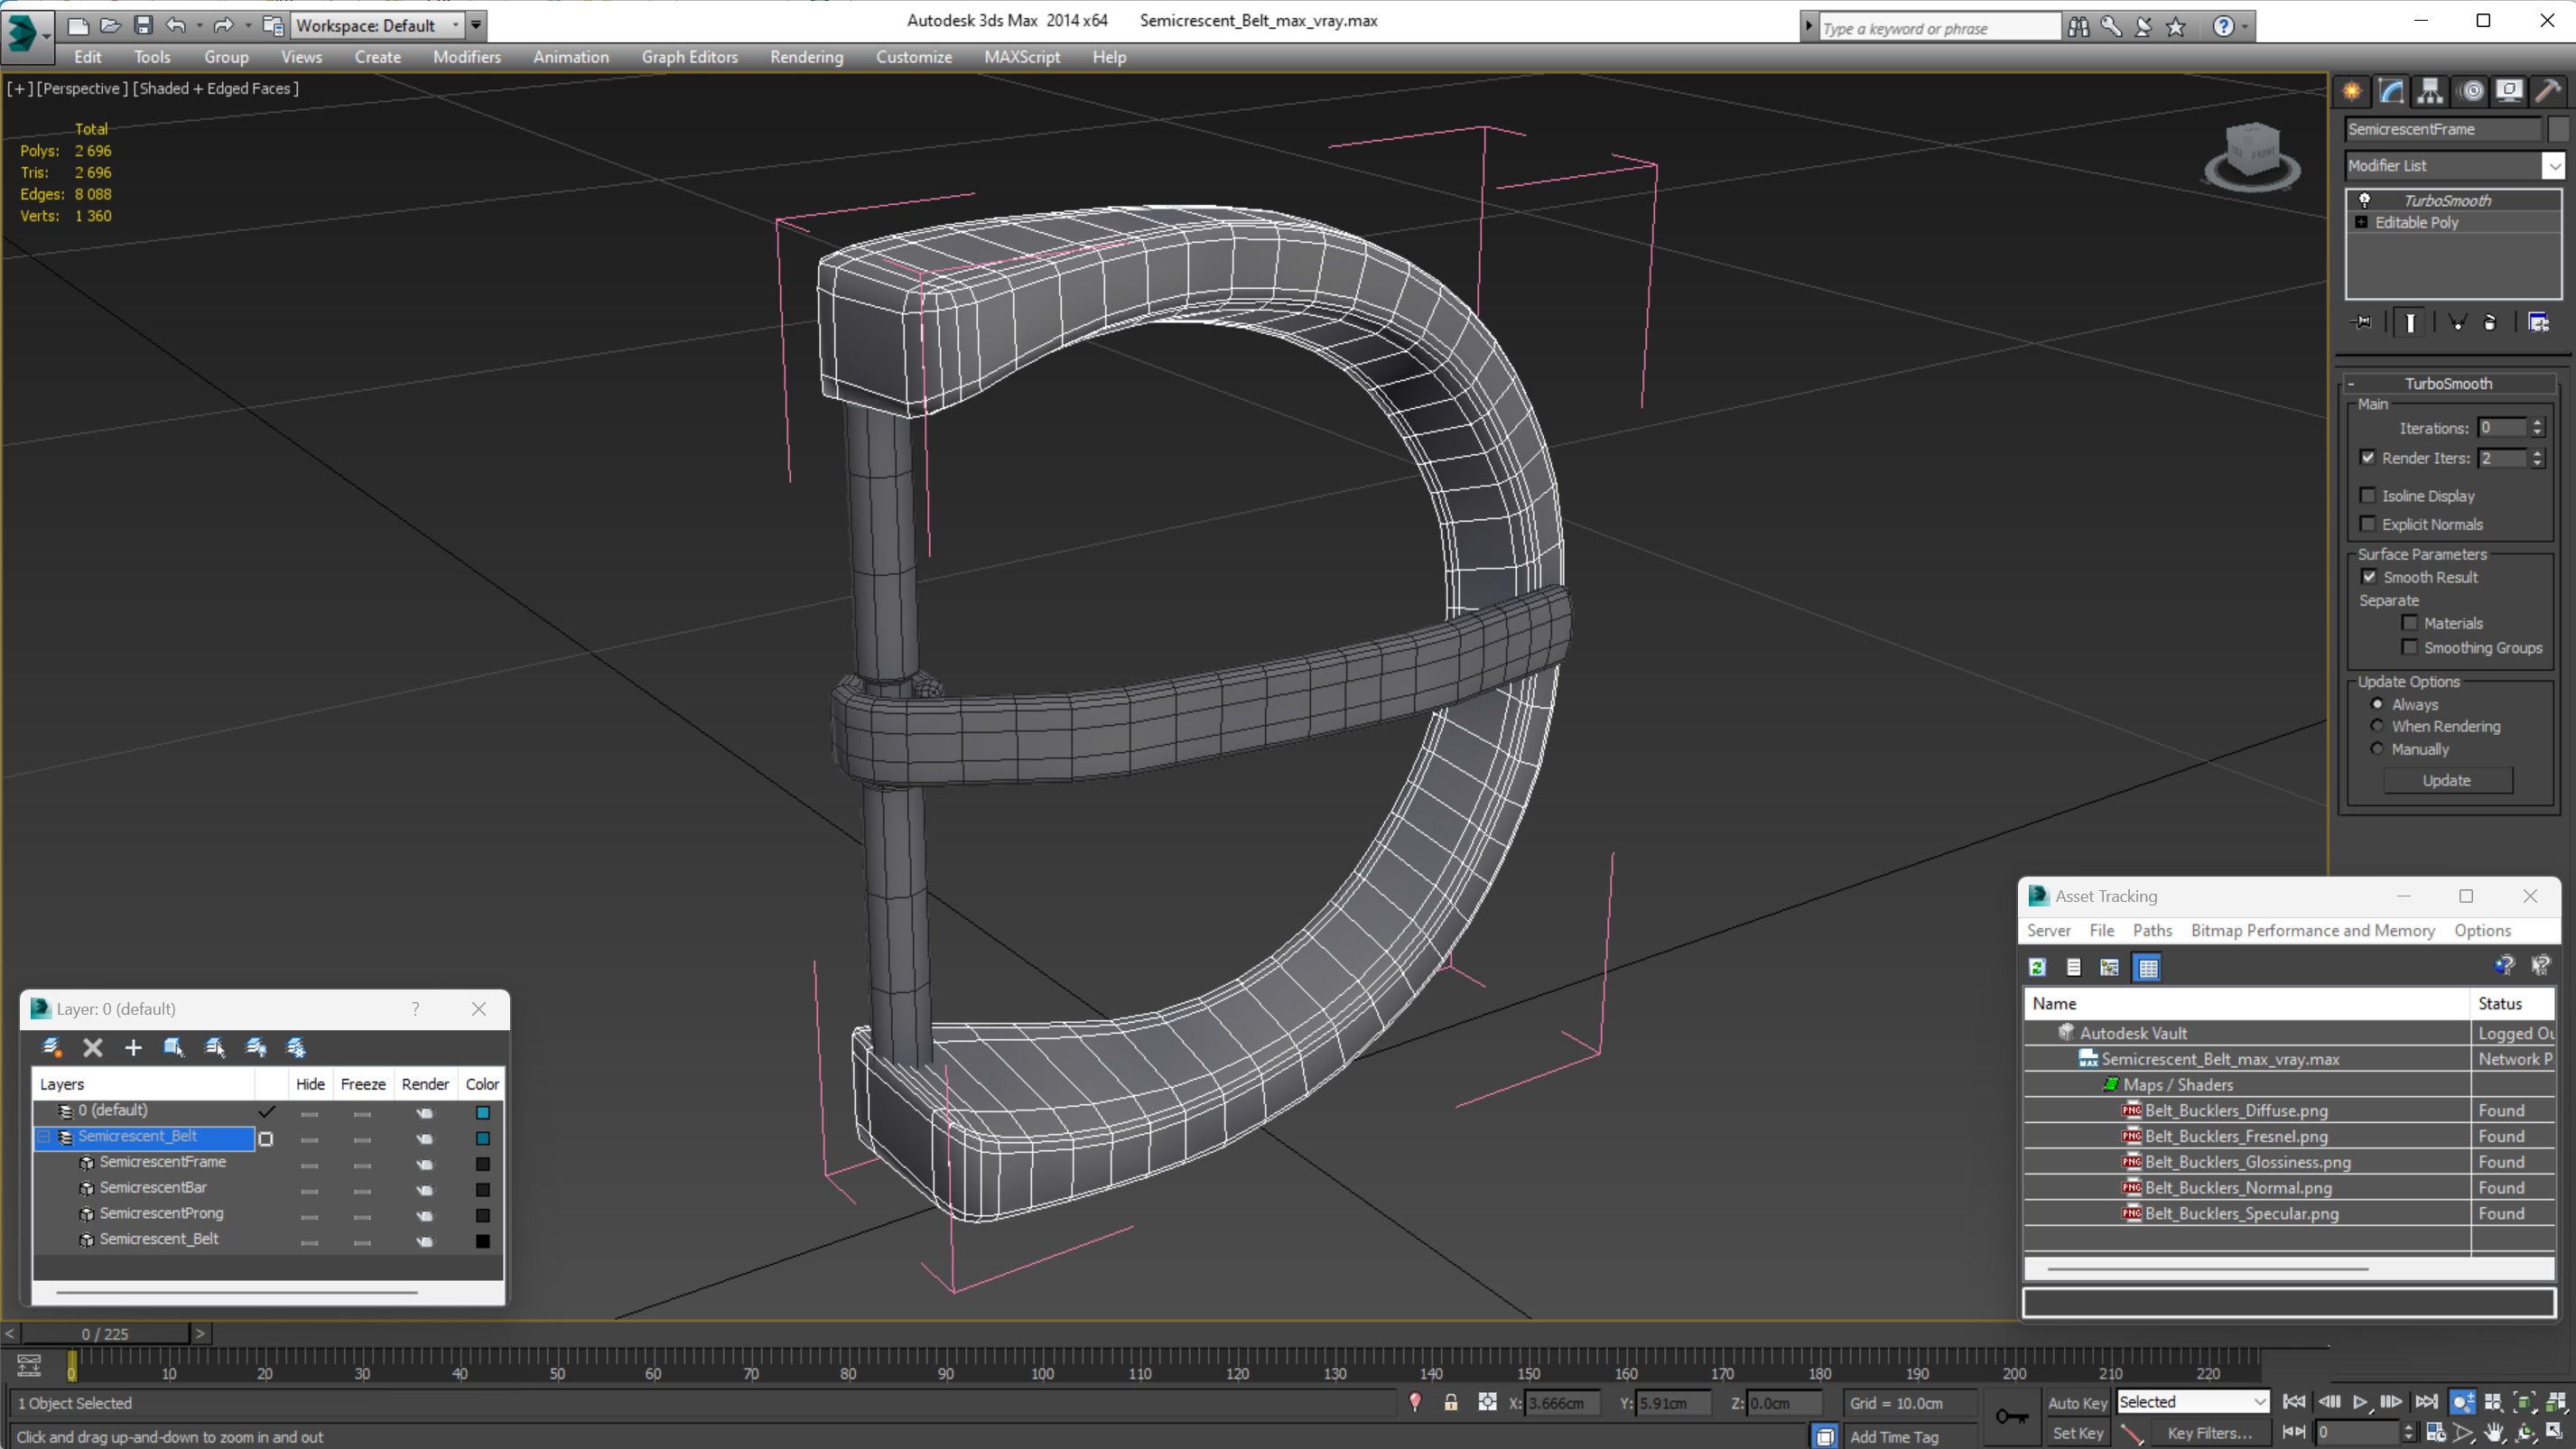Toggle Smooth Result checkbox
This screenshot has width=2576, height=1449.
[2369, 577]
